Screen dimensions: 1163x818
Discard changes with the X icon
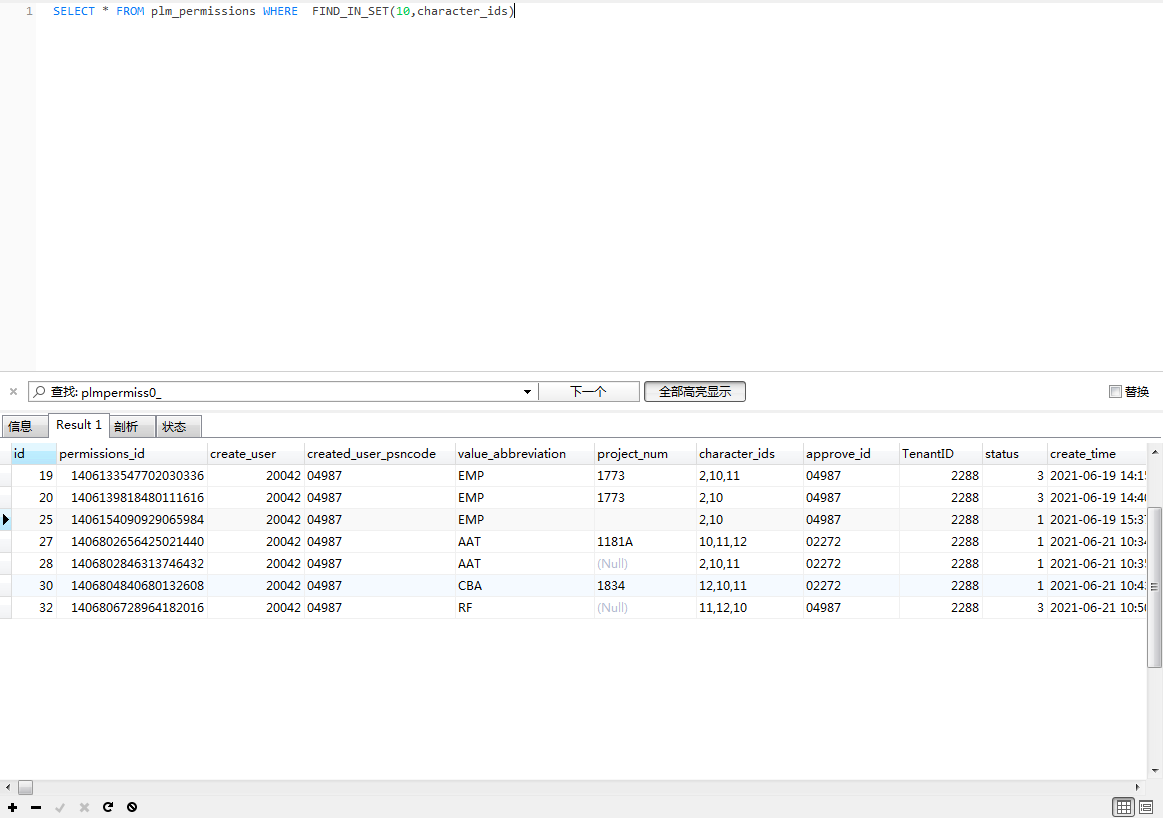tap(84, 807)
